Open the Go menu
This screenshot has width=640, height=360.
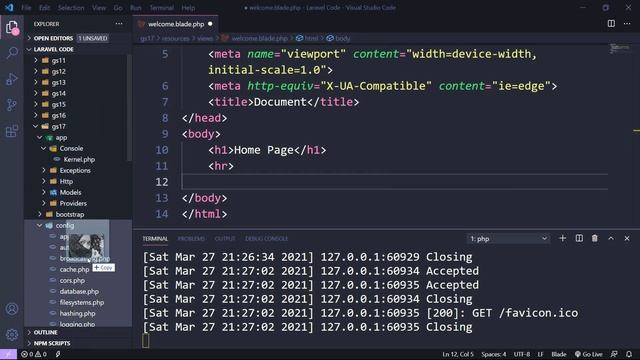pyautogui.click(x=118, y=8)
